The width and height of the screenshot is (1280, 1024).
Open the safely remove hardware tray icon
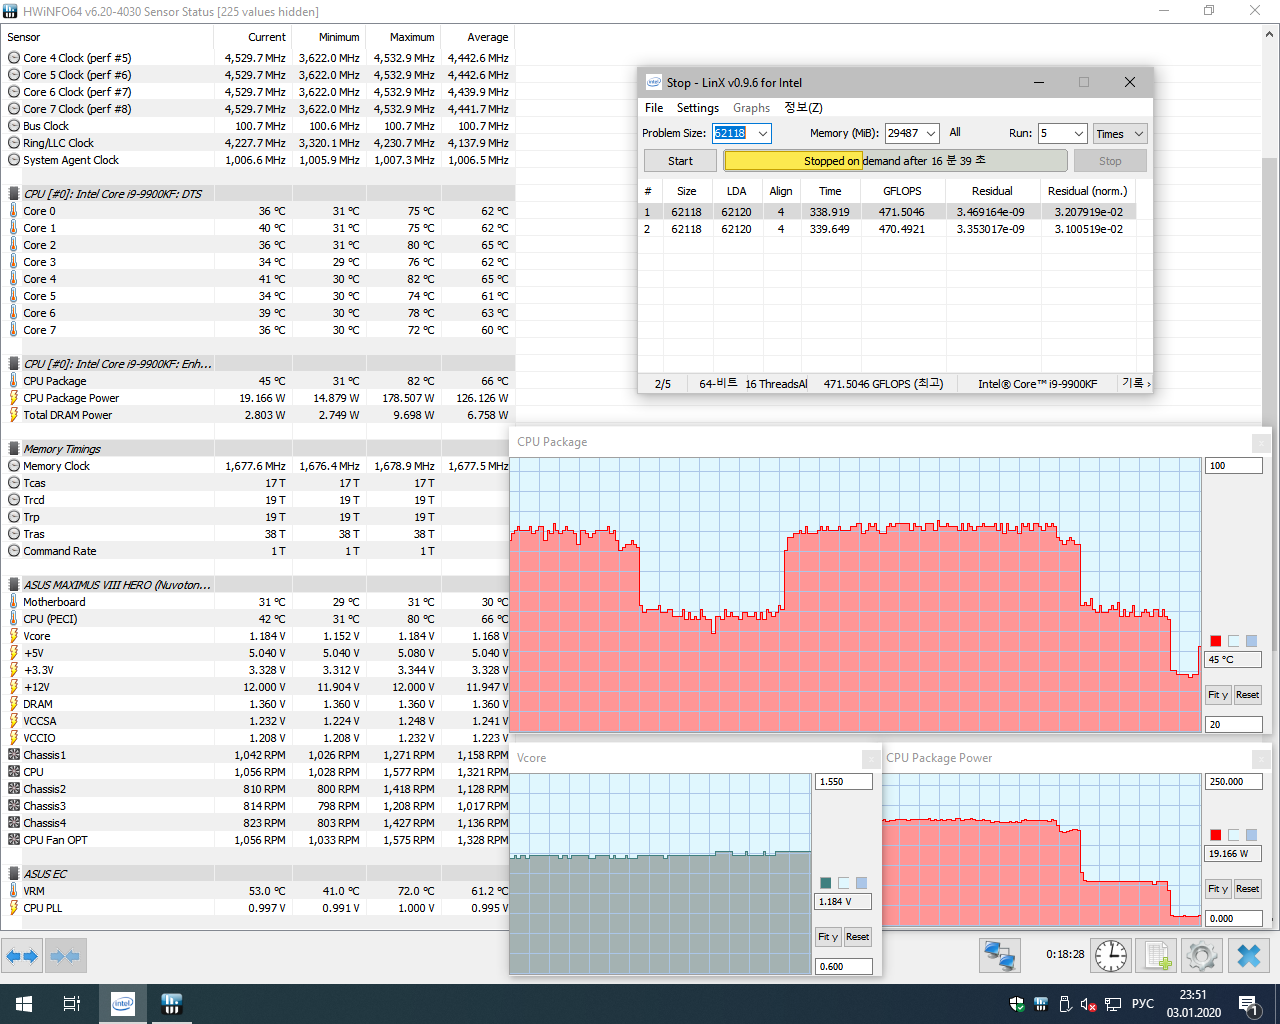pos(1065,1004)
